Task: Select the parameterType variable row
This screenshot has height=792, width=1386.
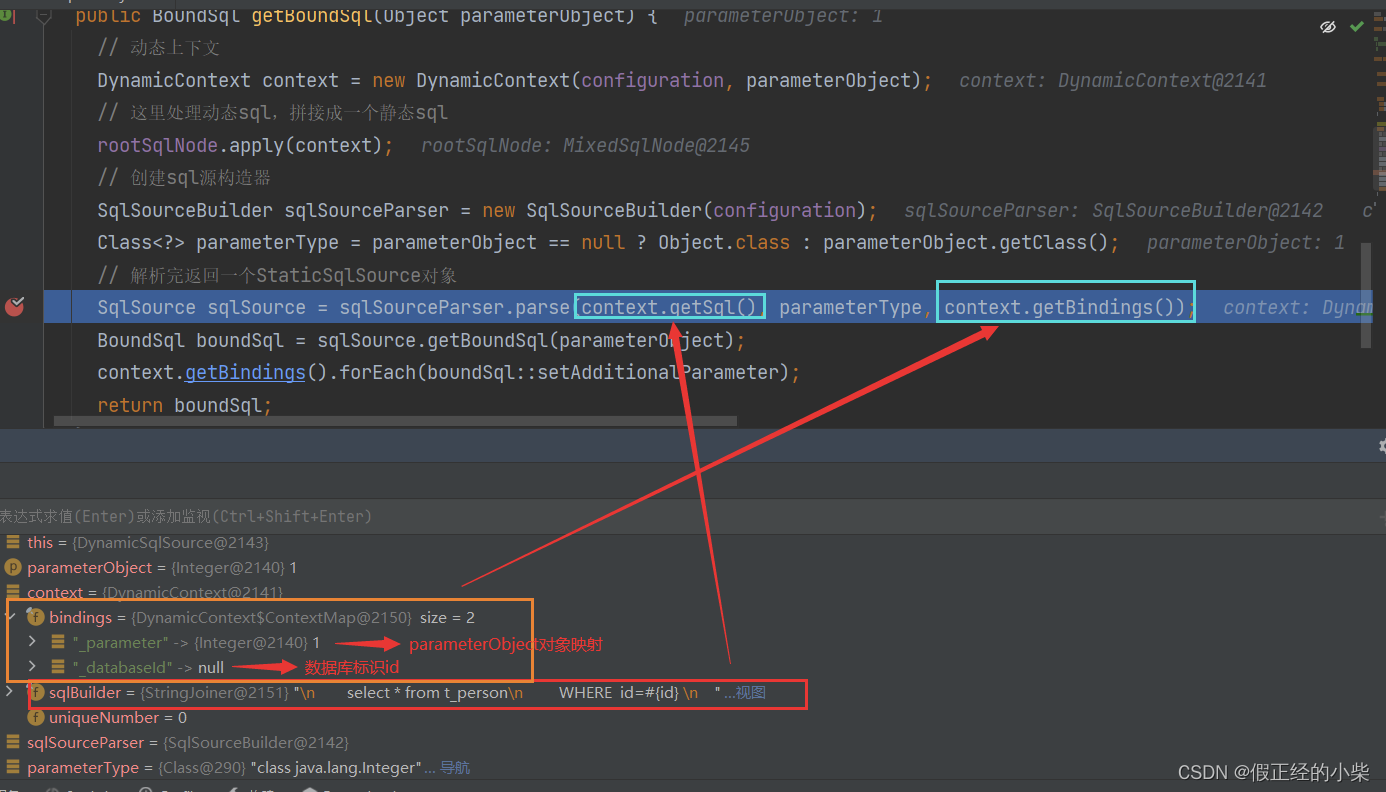Action: [693, 768]
